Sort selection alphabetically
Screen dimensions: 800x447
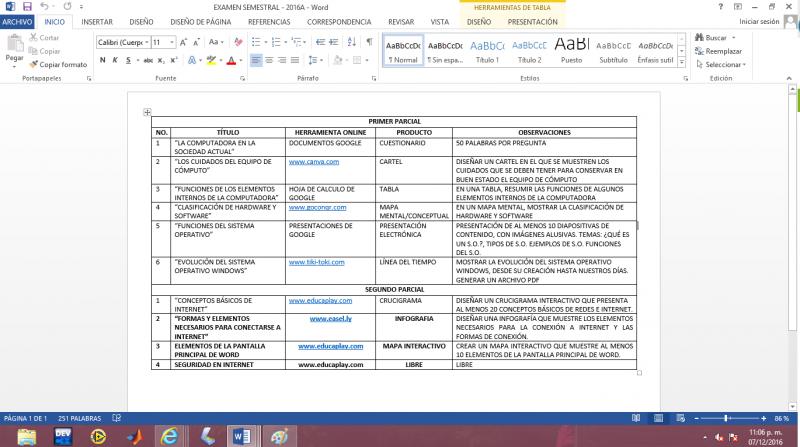(352, 42)
